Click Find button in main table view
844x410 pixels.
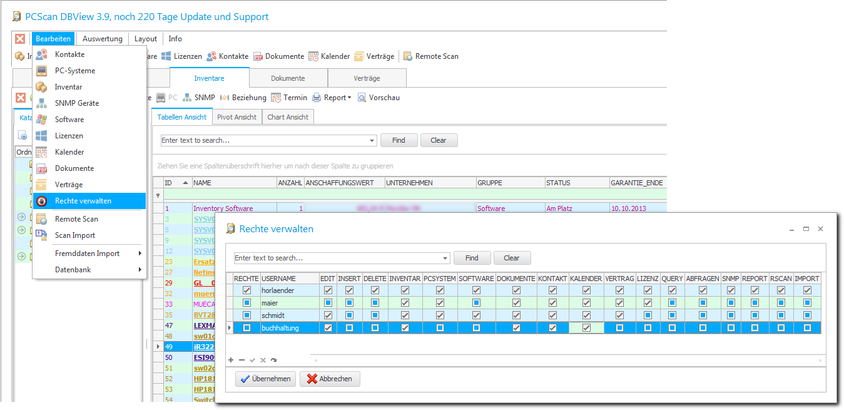pos(399,140)
